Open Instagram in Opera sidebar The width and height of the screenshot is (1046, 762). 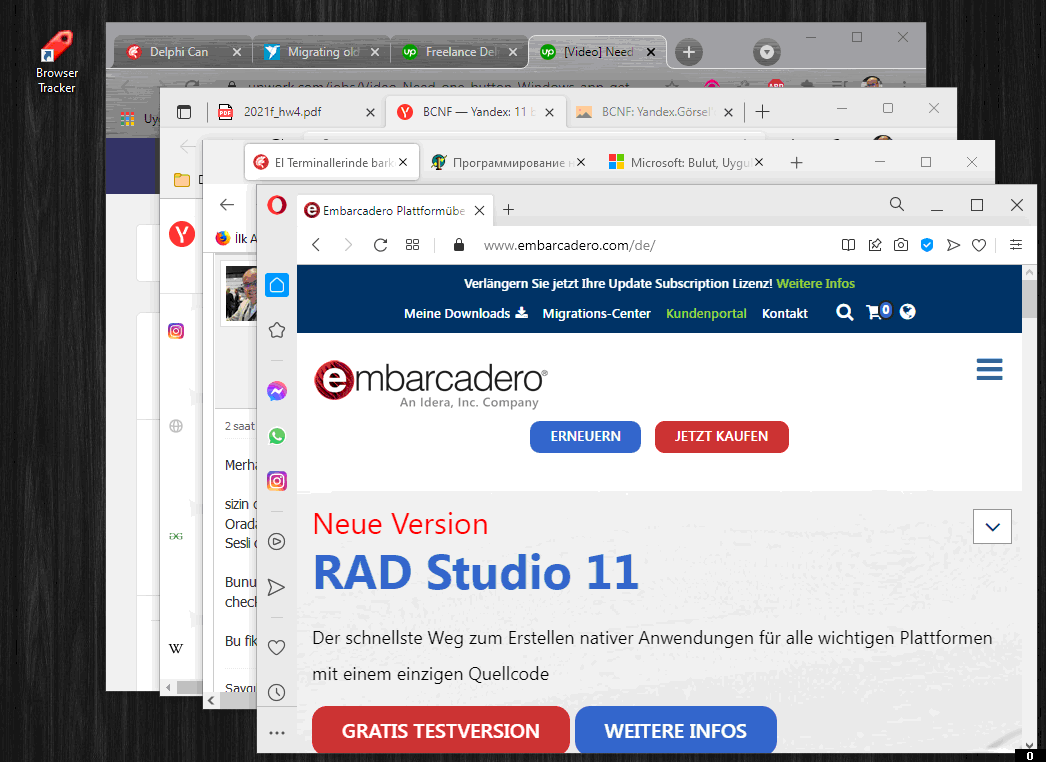point(277,480)
